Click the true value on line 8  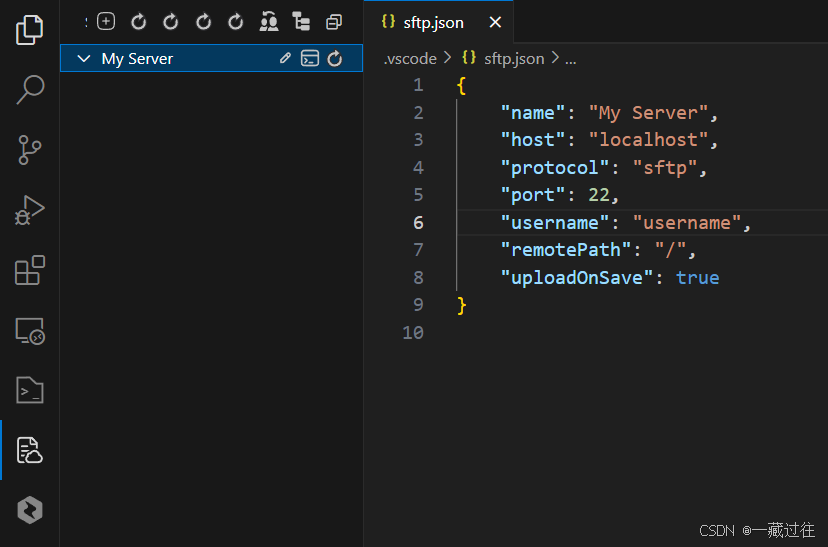click(x=698, y=278)
